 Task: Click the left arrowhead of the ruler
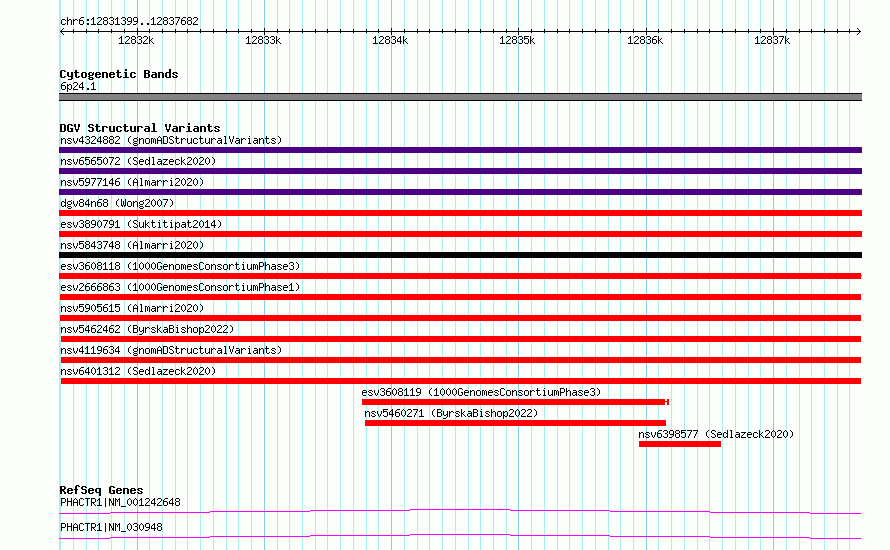coord(62,32)
